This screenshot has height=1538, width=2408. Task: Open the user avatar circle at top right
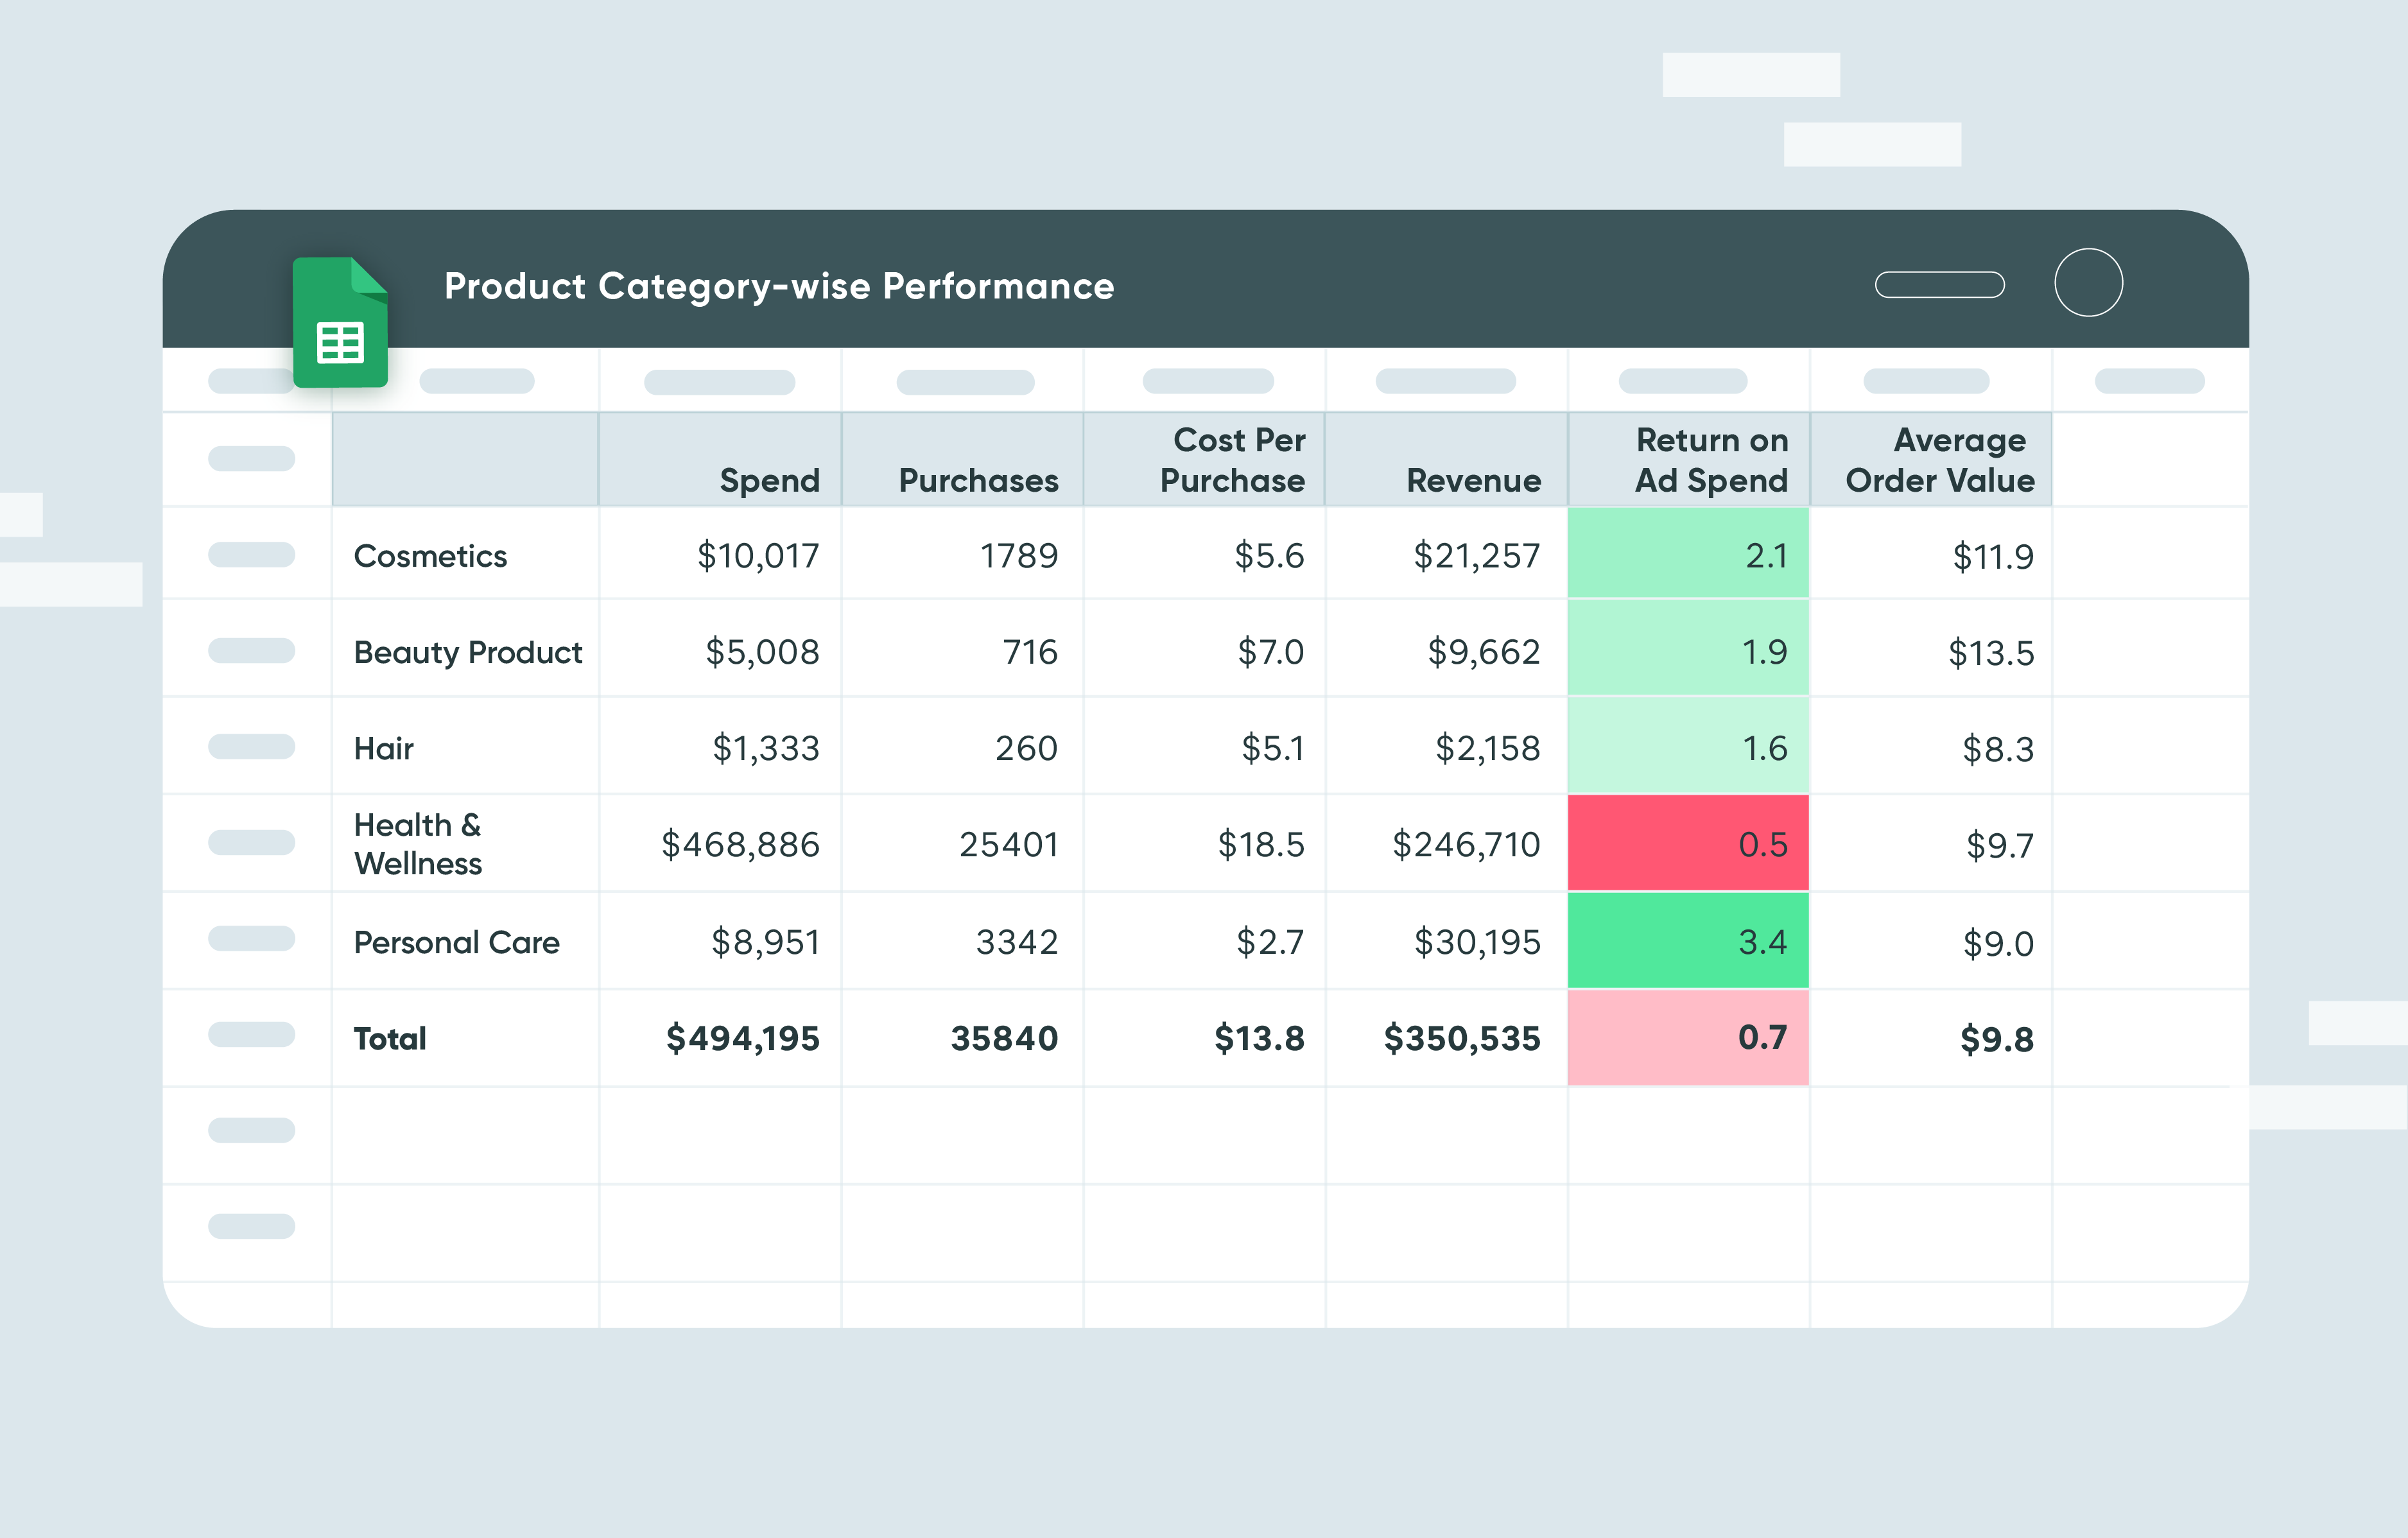2087,283
